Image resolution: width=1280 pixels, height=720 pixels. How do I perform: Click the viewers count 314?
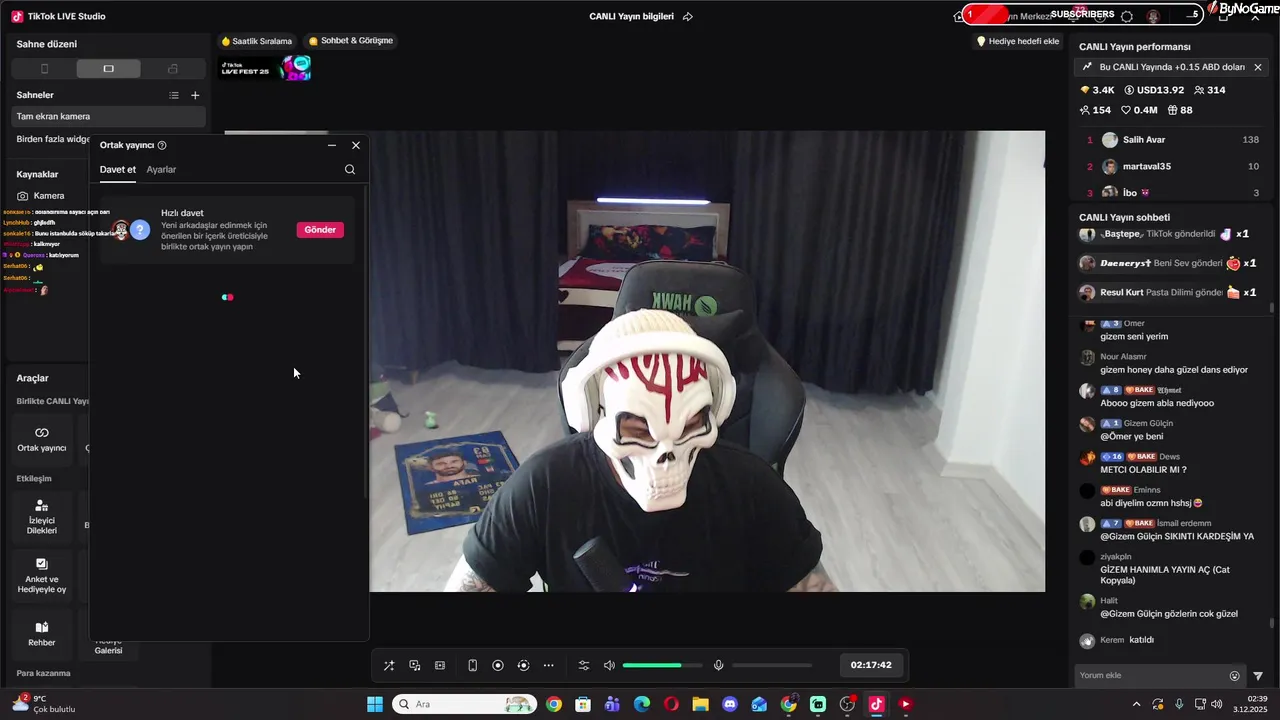coord(1210,90)
